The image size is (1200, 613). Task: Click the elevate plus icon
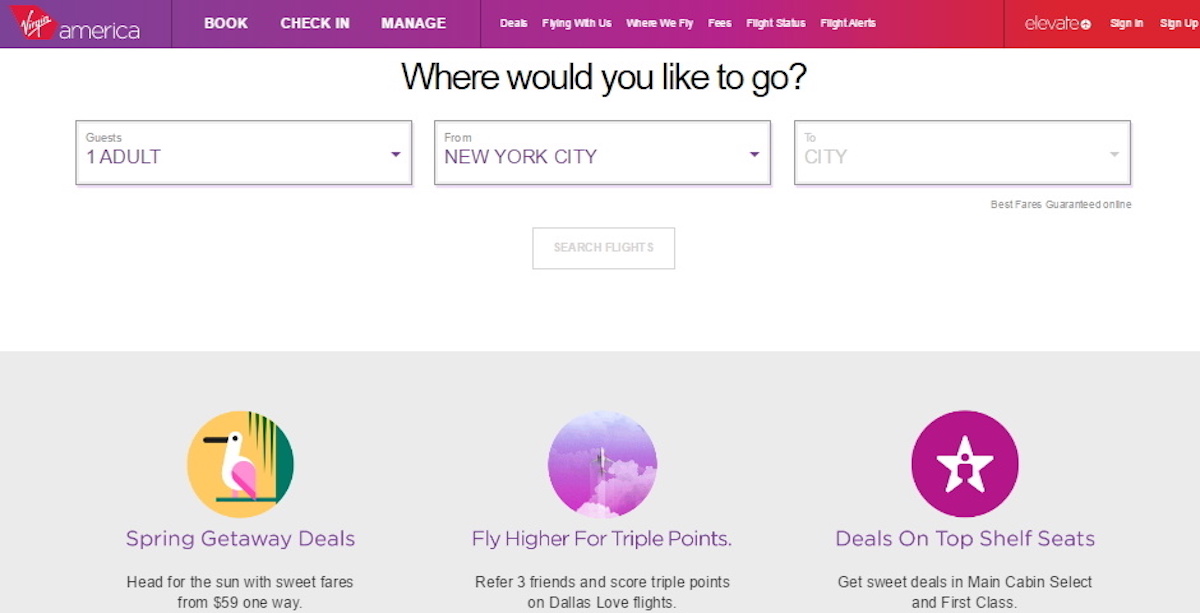1086,24
